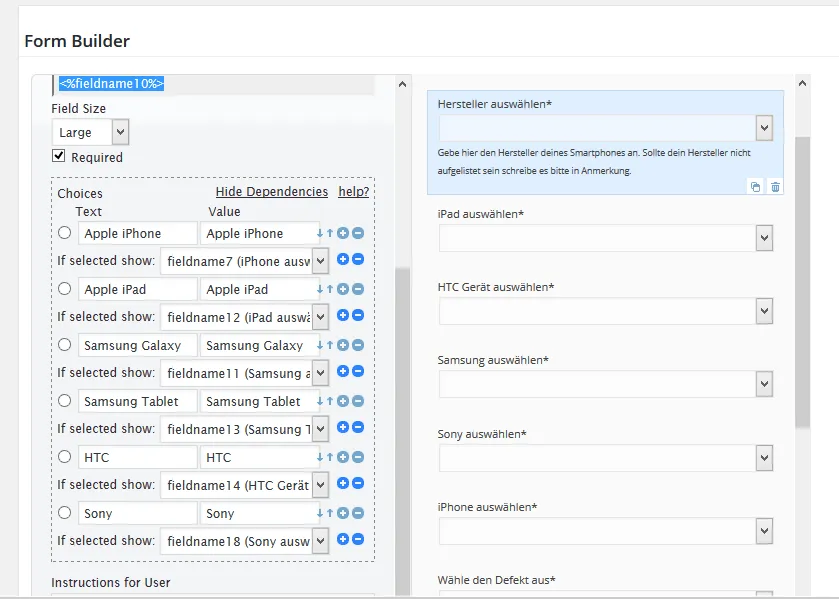Add dependency for fieldname13 row

coord(343,427)
